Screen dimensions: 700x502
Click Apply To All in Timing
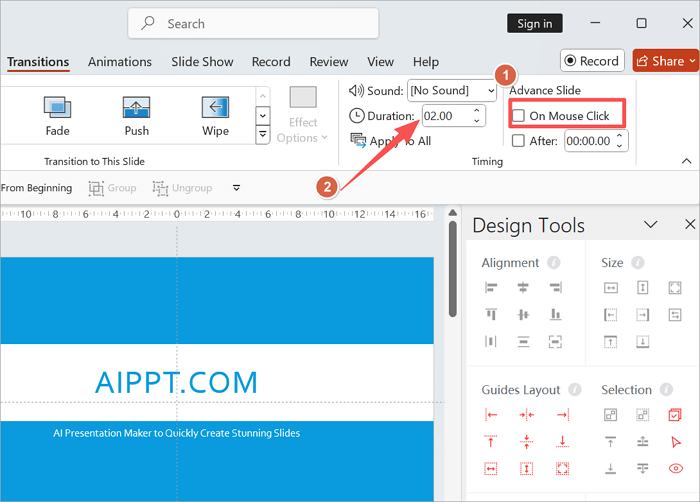[x=391, y=141]
